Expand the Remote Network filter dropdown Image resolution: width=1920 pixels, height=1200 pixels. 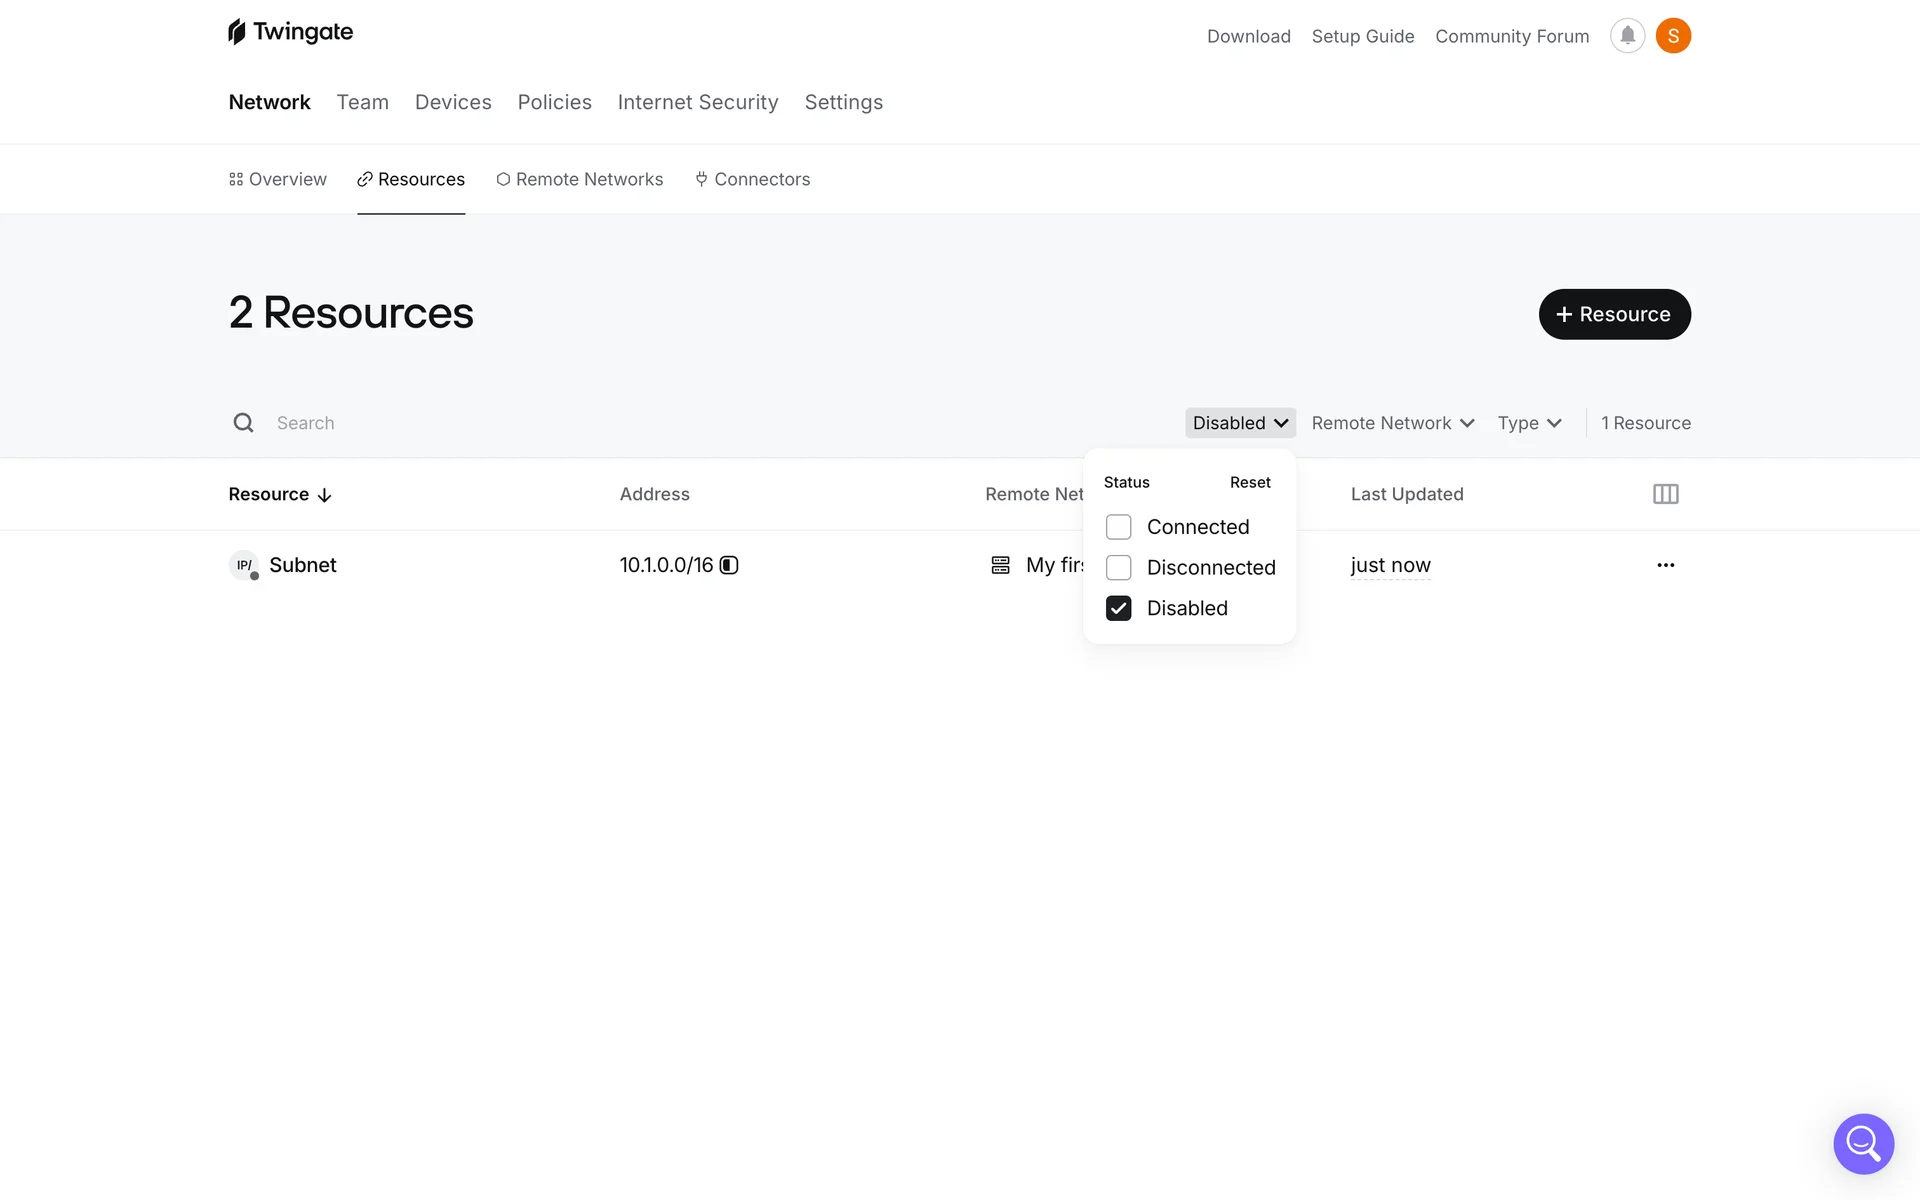click(1392, 423)
